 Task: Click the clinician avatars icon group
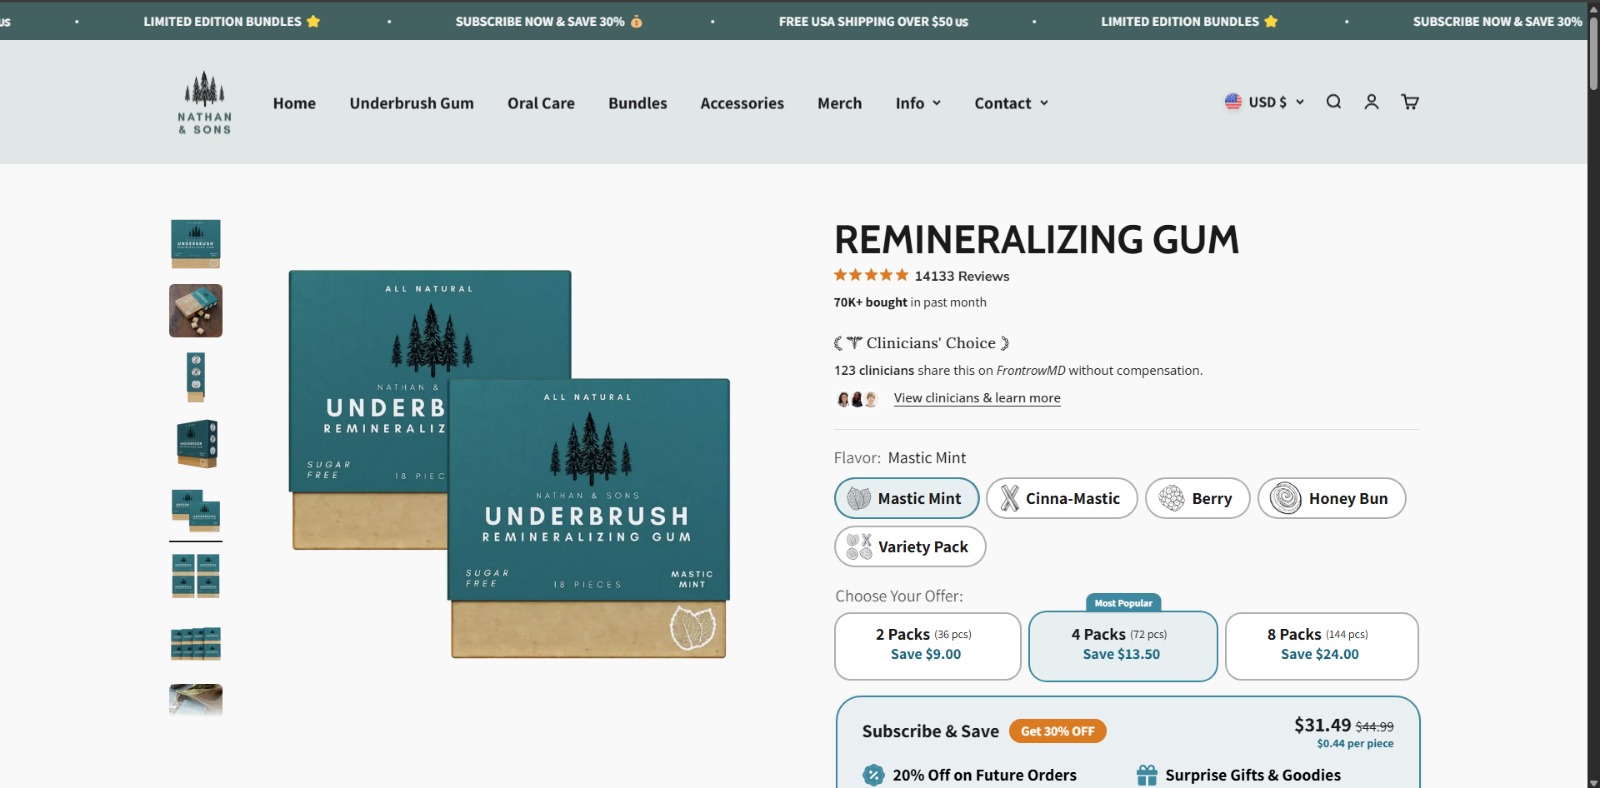tap(857, 399)
